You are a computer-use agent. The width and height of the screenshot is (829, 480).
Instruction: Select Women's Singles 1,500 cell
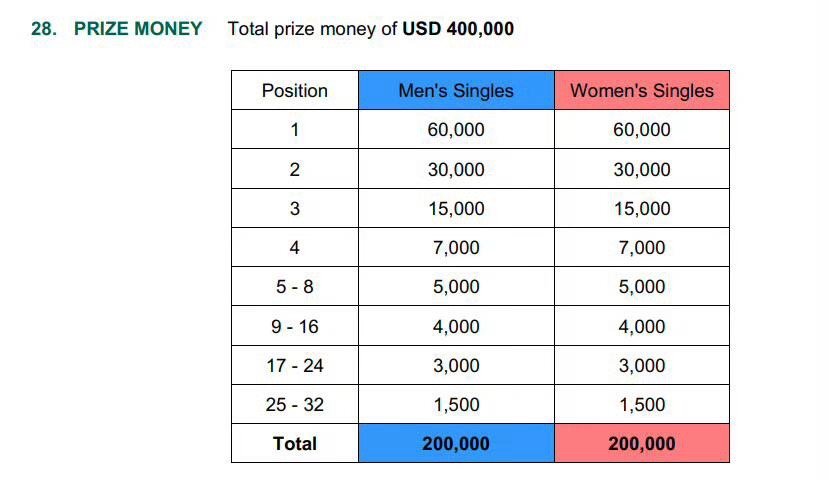click(642, 404)
